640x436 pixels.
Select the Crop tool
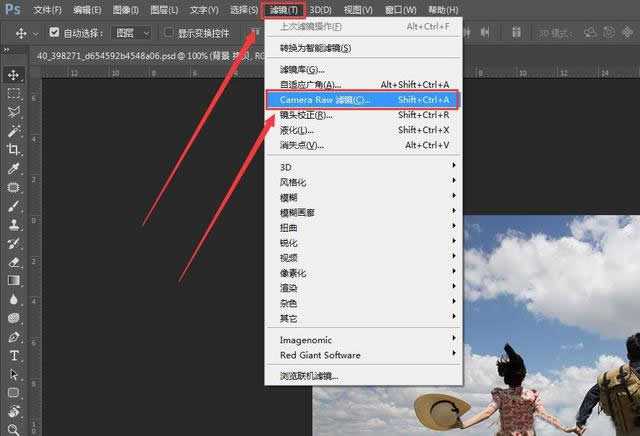[x=14, y=149]
